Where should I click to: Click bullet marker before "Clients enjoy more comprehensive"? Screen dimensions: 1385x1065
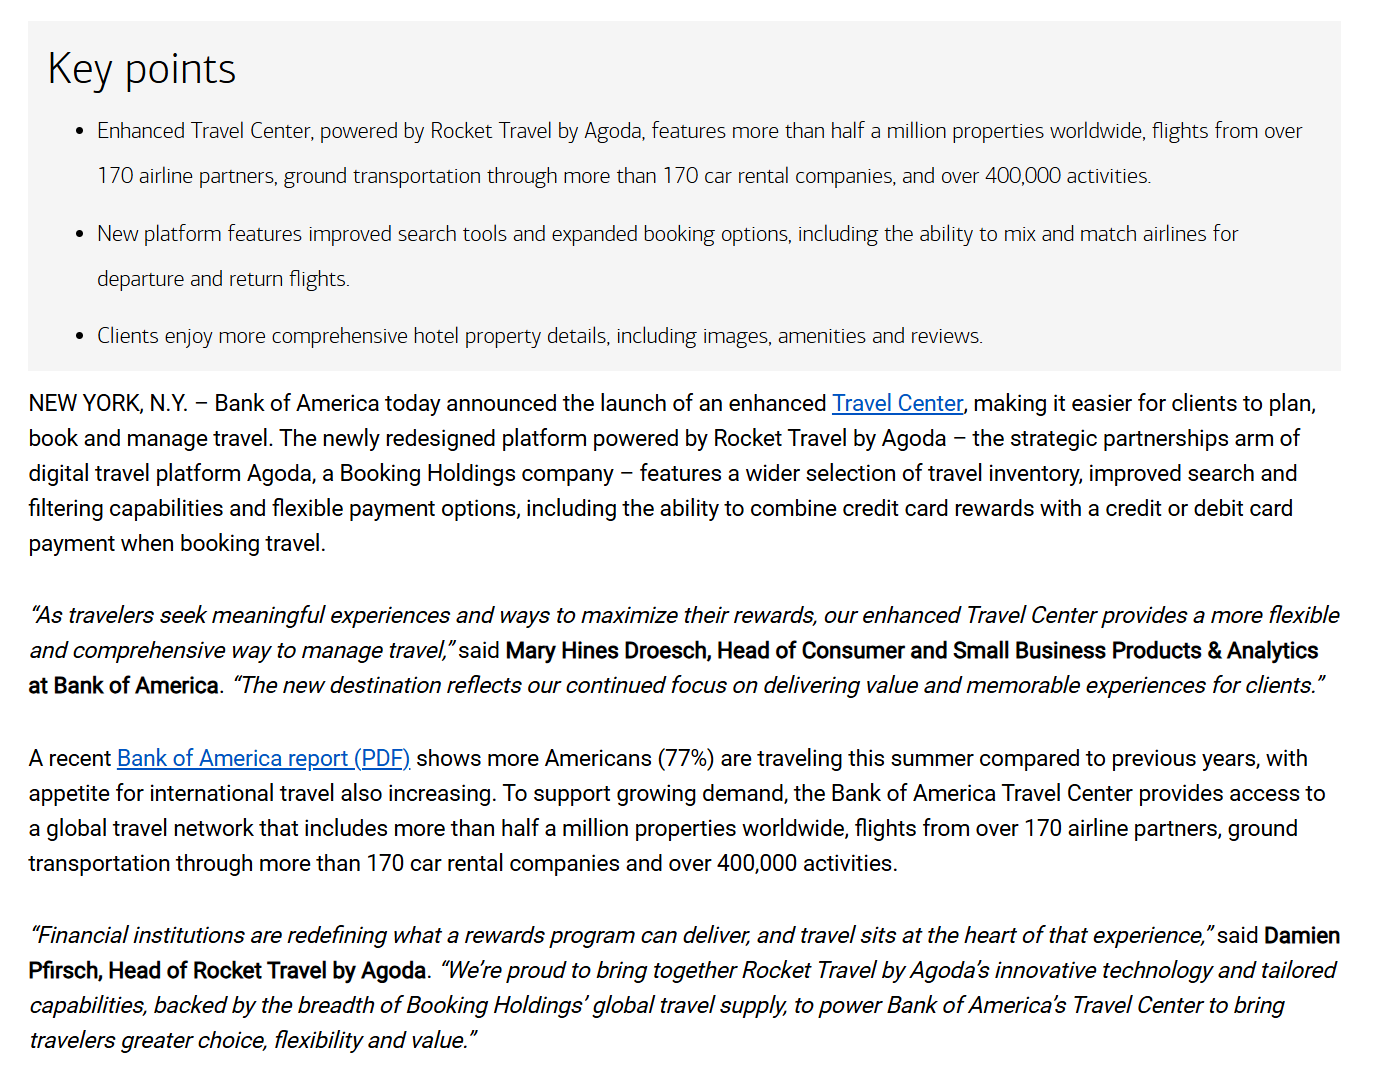pyautogui.click(x=80, y=336)
